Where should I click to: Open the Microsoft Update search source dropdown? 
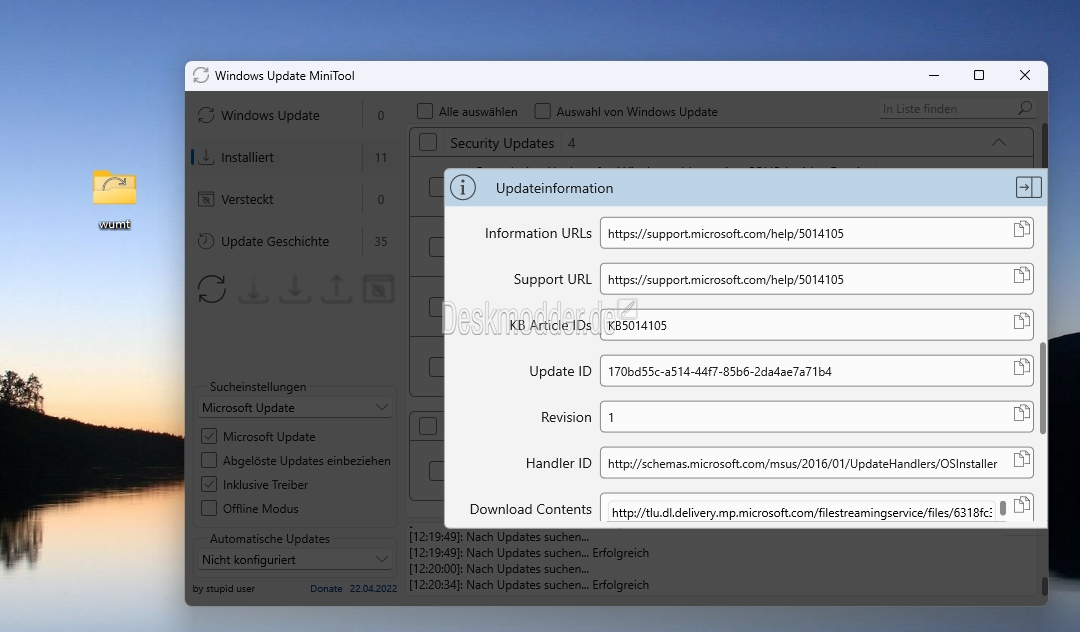295,408
